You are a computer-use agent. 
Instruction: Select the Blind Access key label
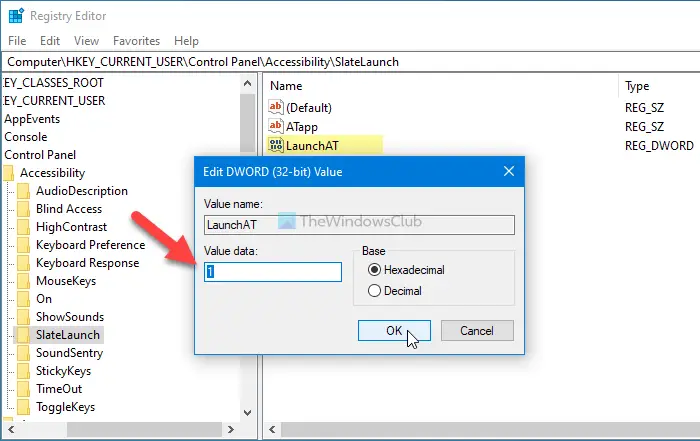point(69,209)
